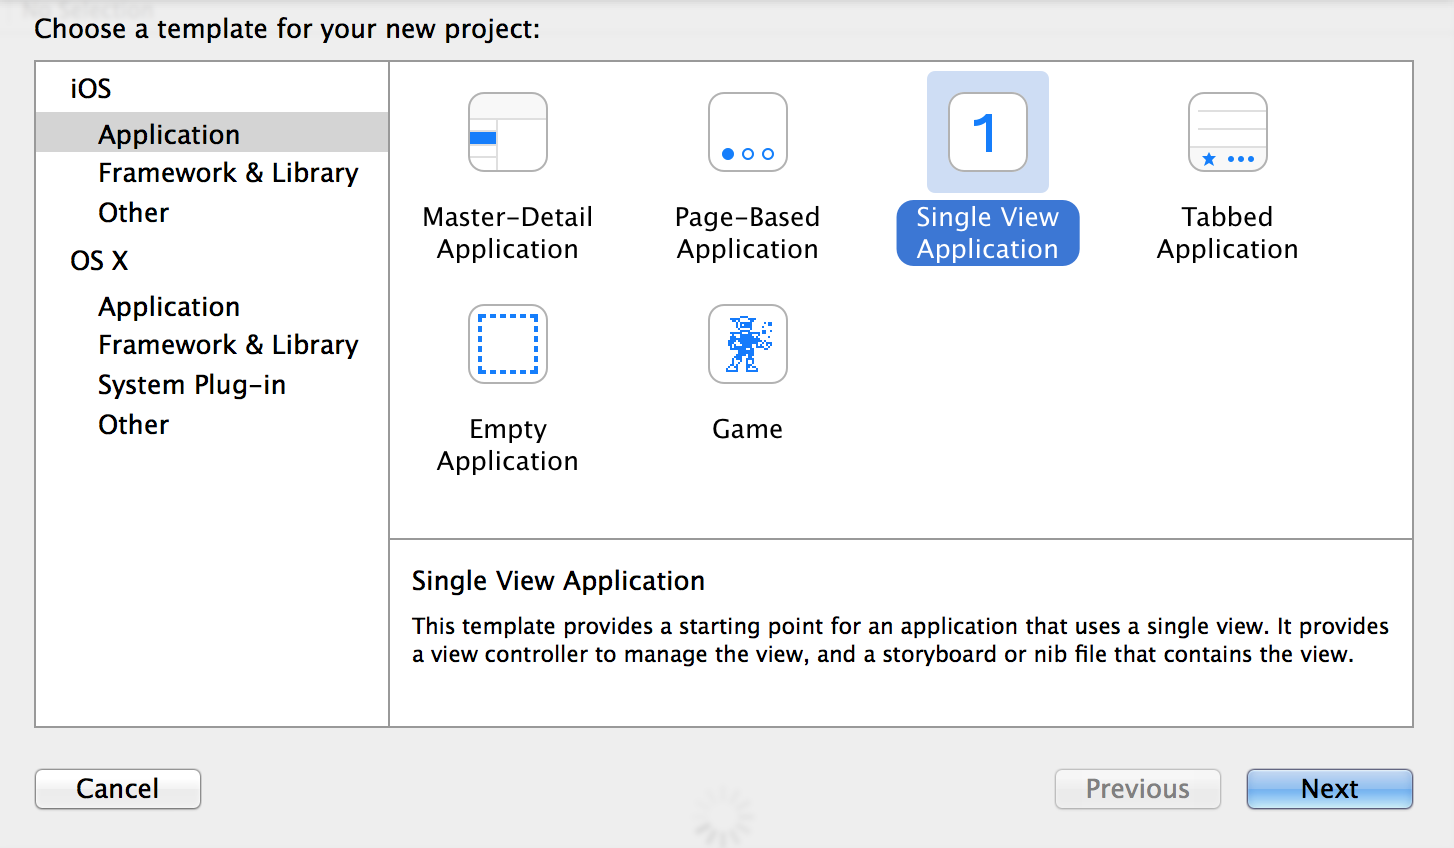This screenshot has height=848, width=1454.
Task: Click the iOS section header
Action: (91, 89)
